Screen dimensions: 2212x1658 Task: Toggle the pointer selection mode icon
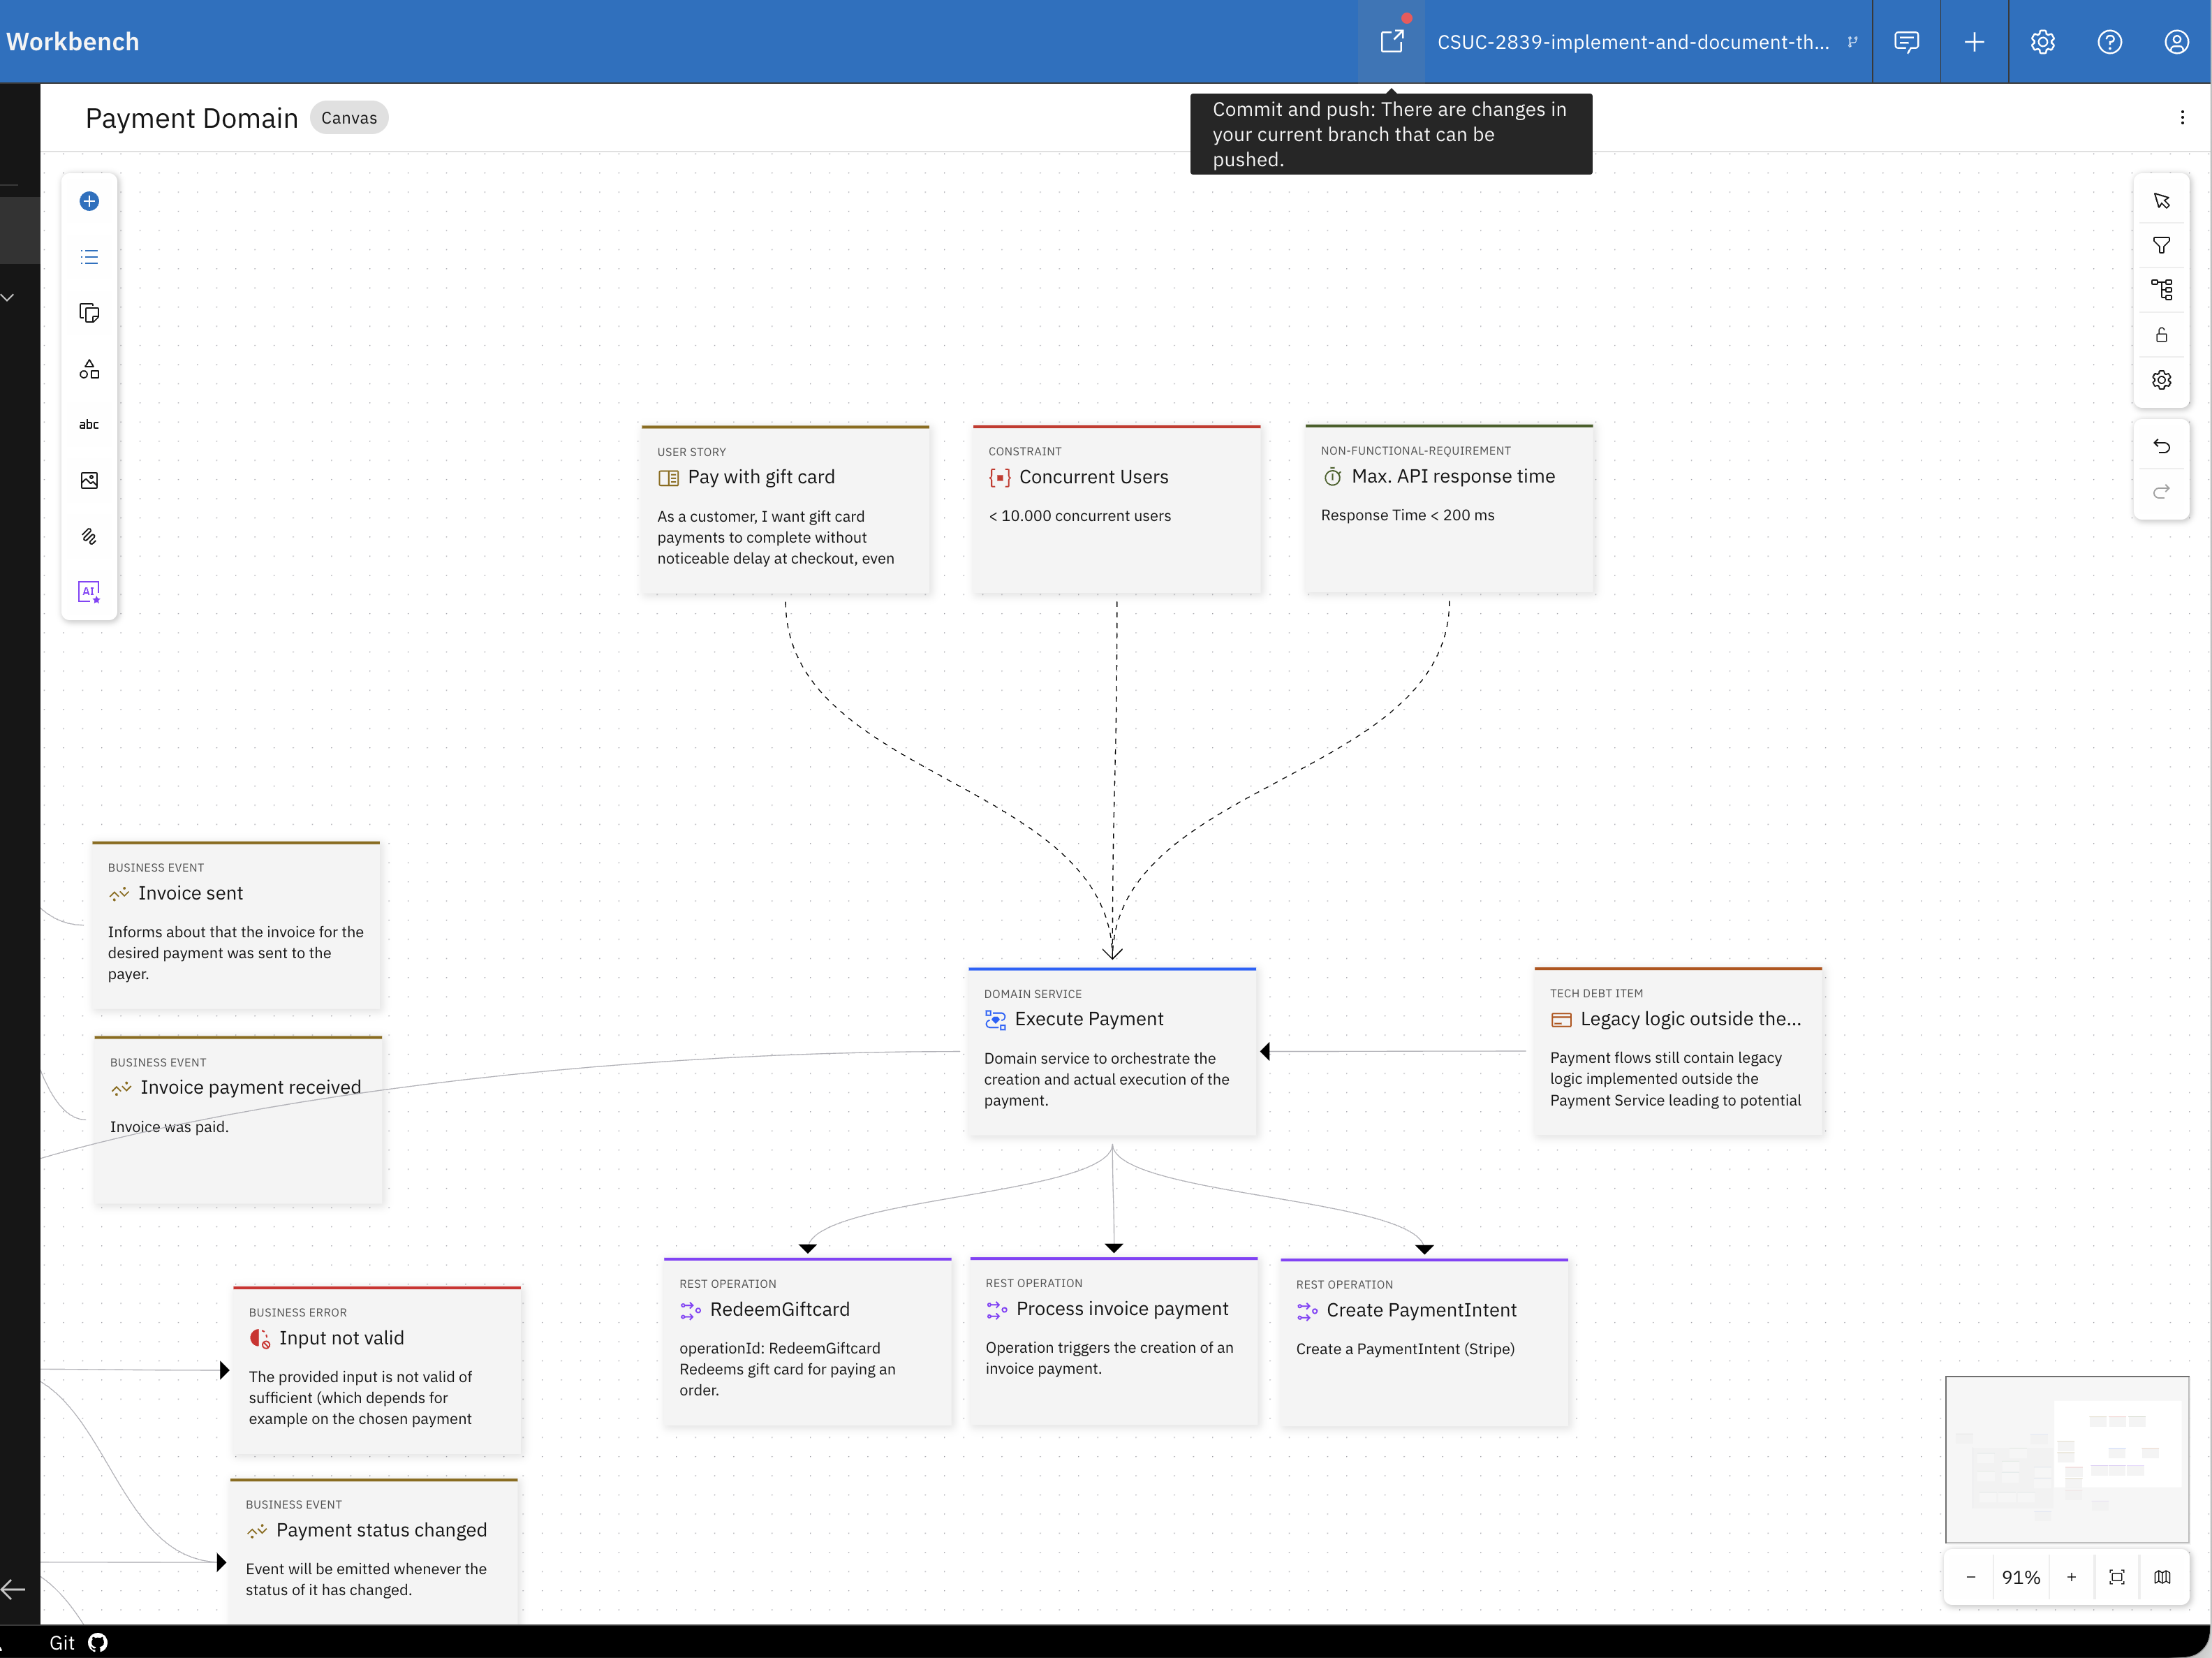(2161, 201)
